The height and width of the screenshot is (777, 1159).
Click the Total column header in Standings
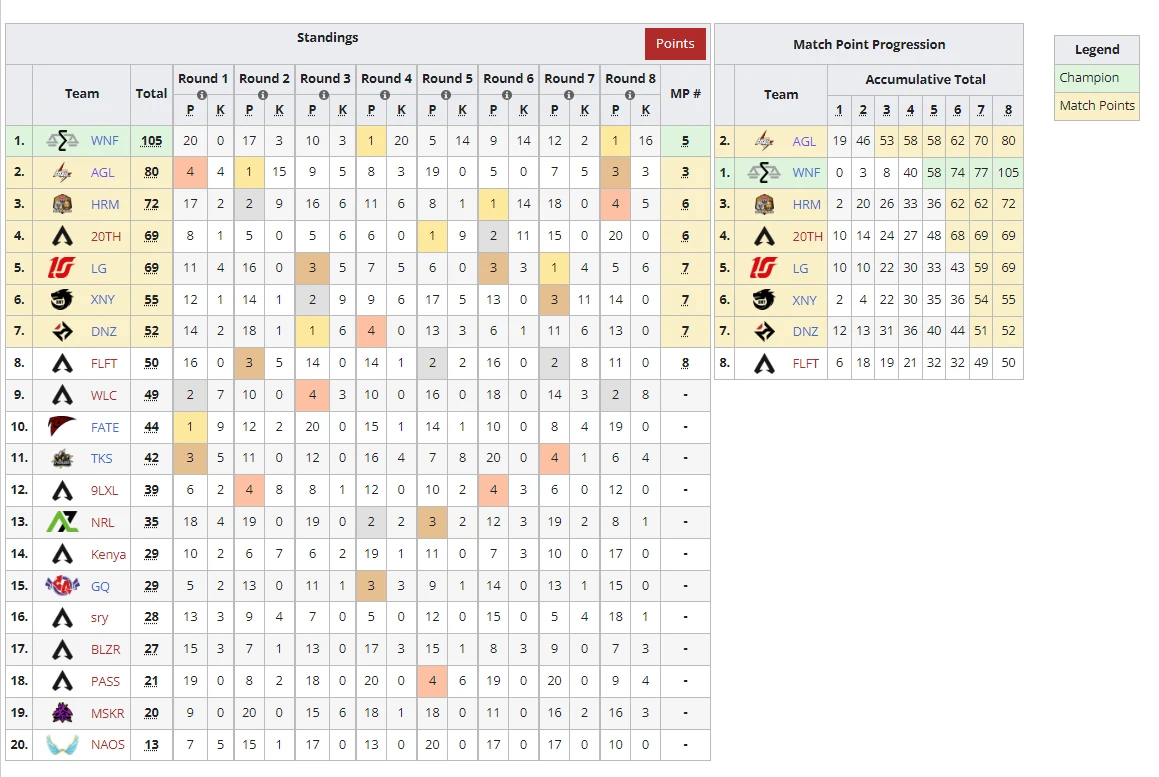coord(151,93)
